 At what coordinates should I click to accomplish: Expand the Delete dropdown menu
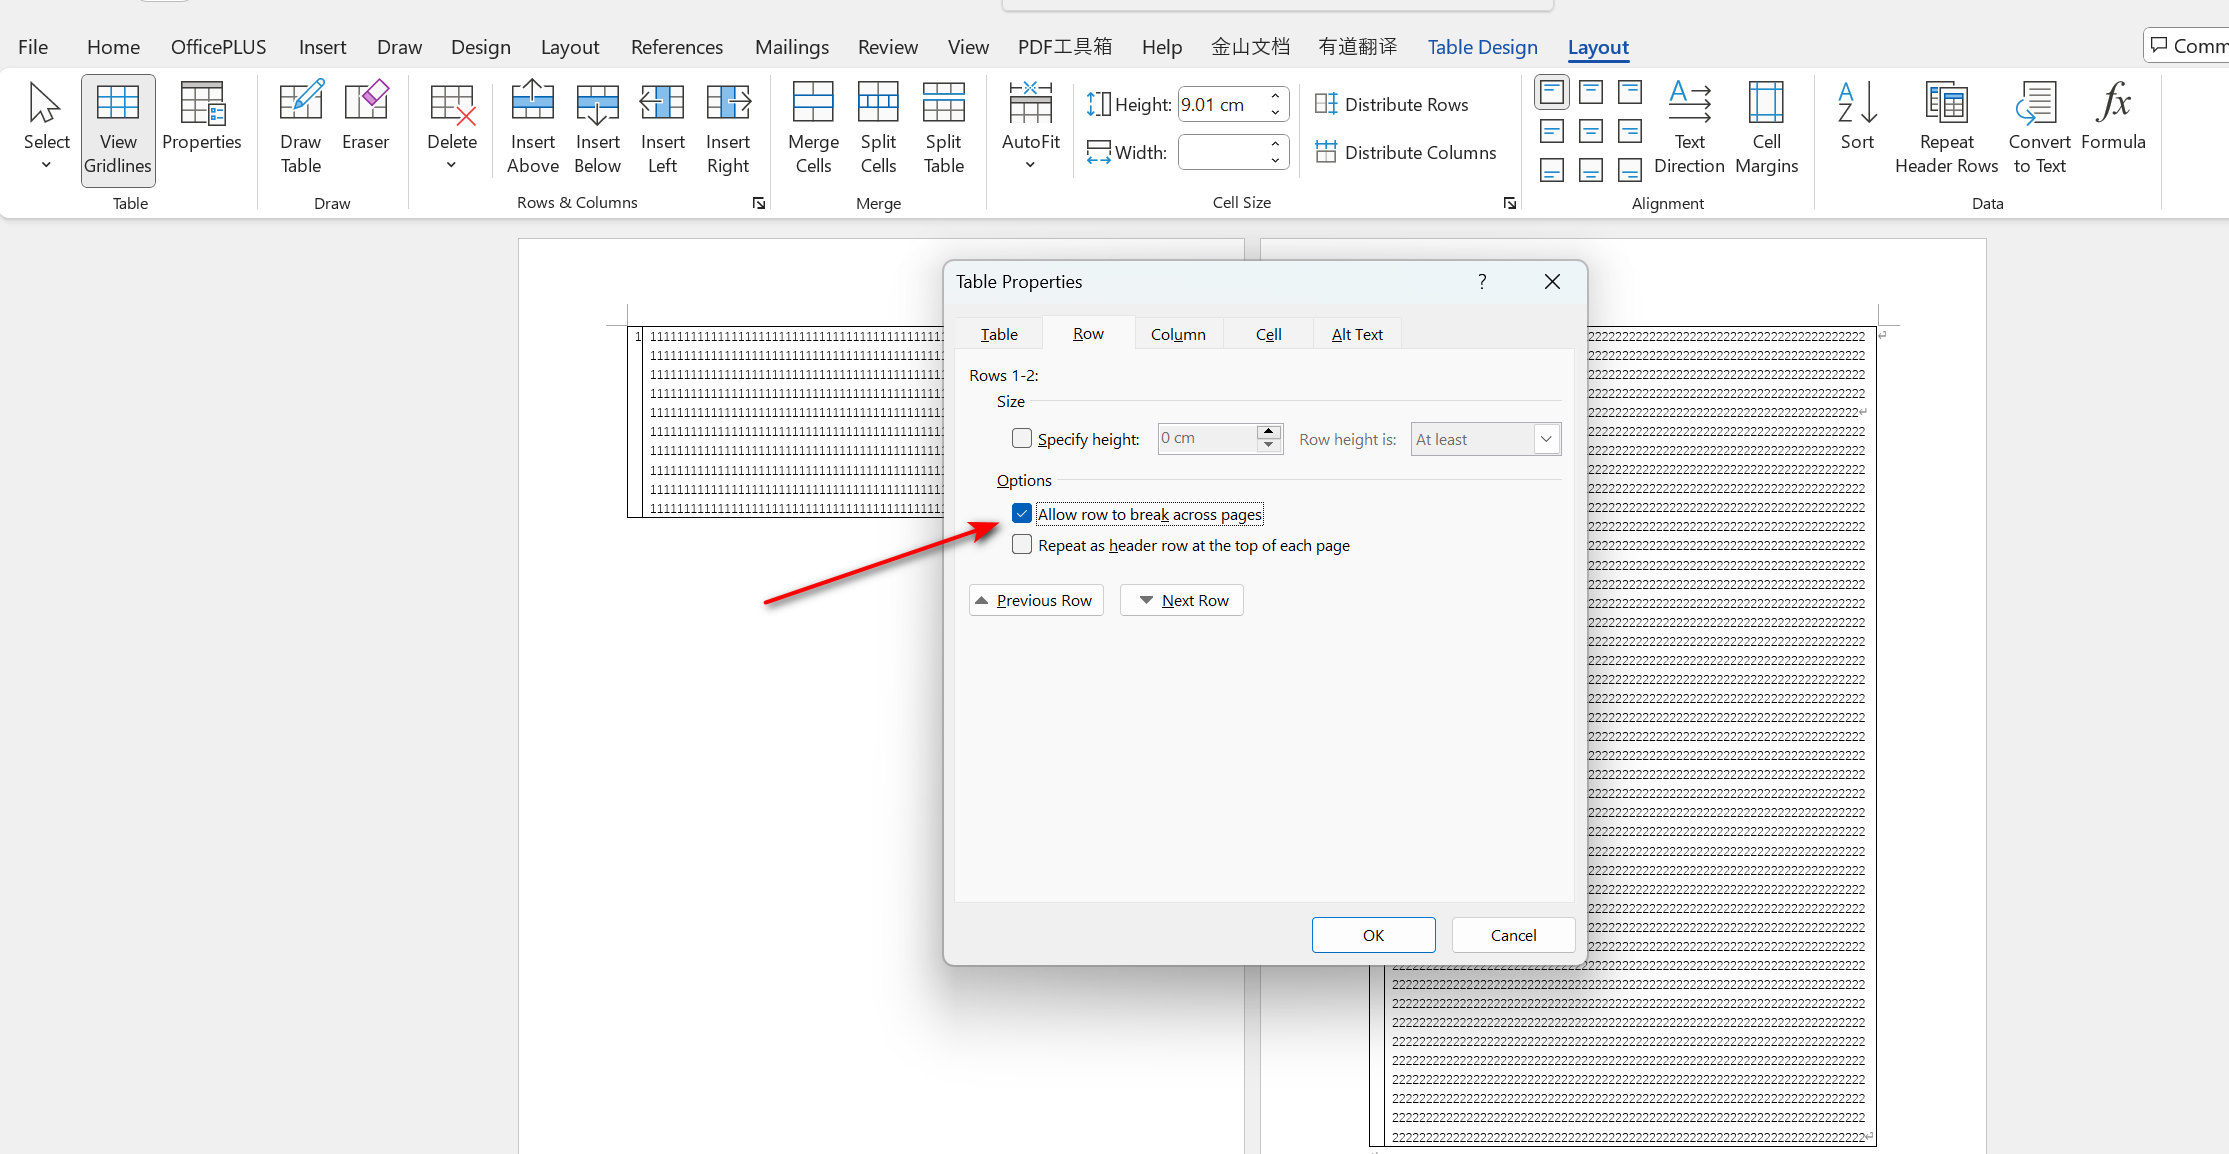(451, 165)
